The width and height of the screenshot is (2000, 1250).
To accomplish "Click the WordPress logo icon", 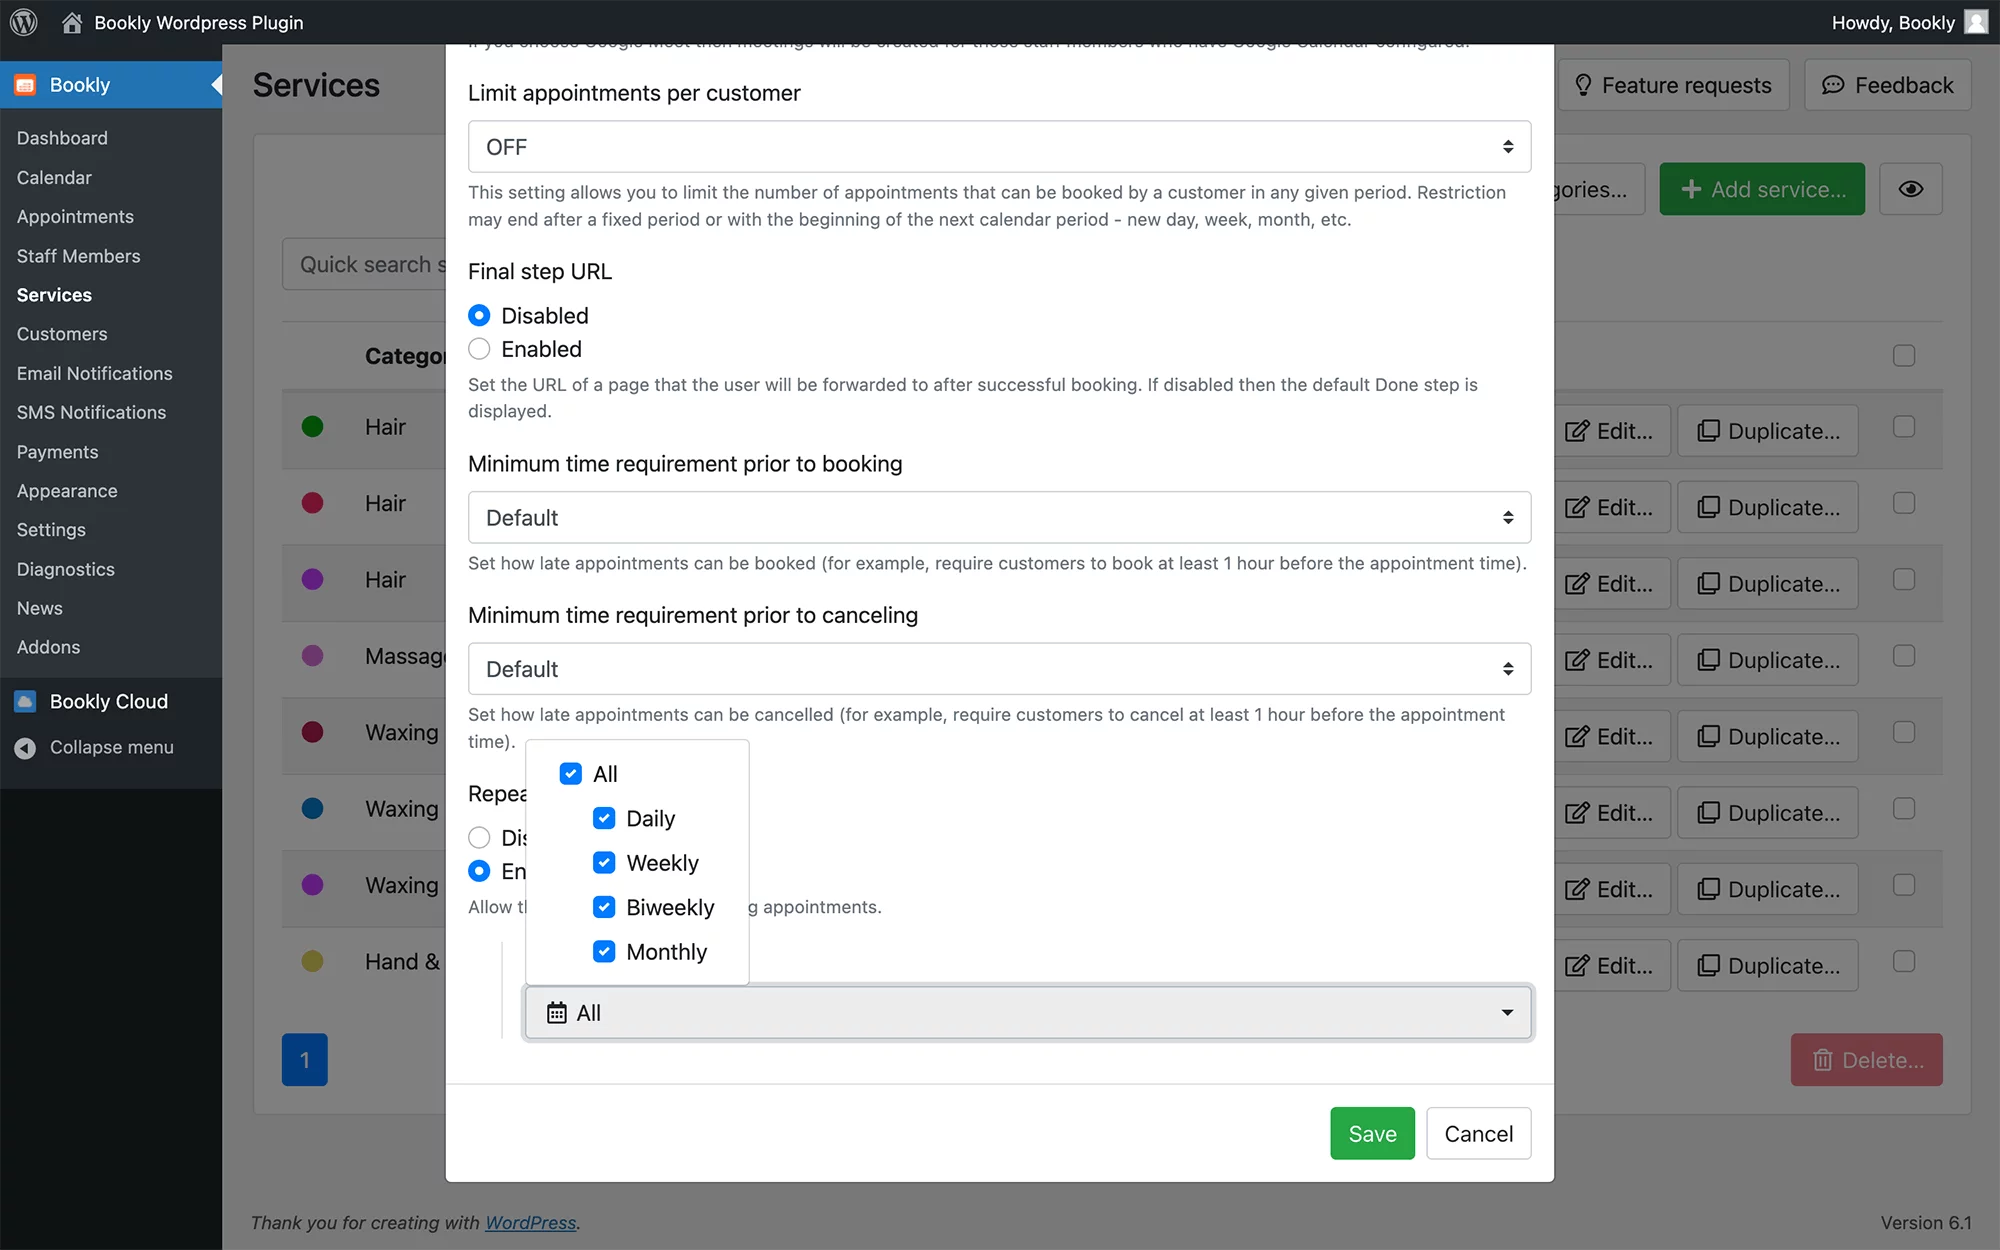I will pos(24,22).
